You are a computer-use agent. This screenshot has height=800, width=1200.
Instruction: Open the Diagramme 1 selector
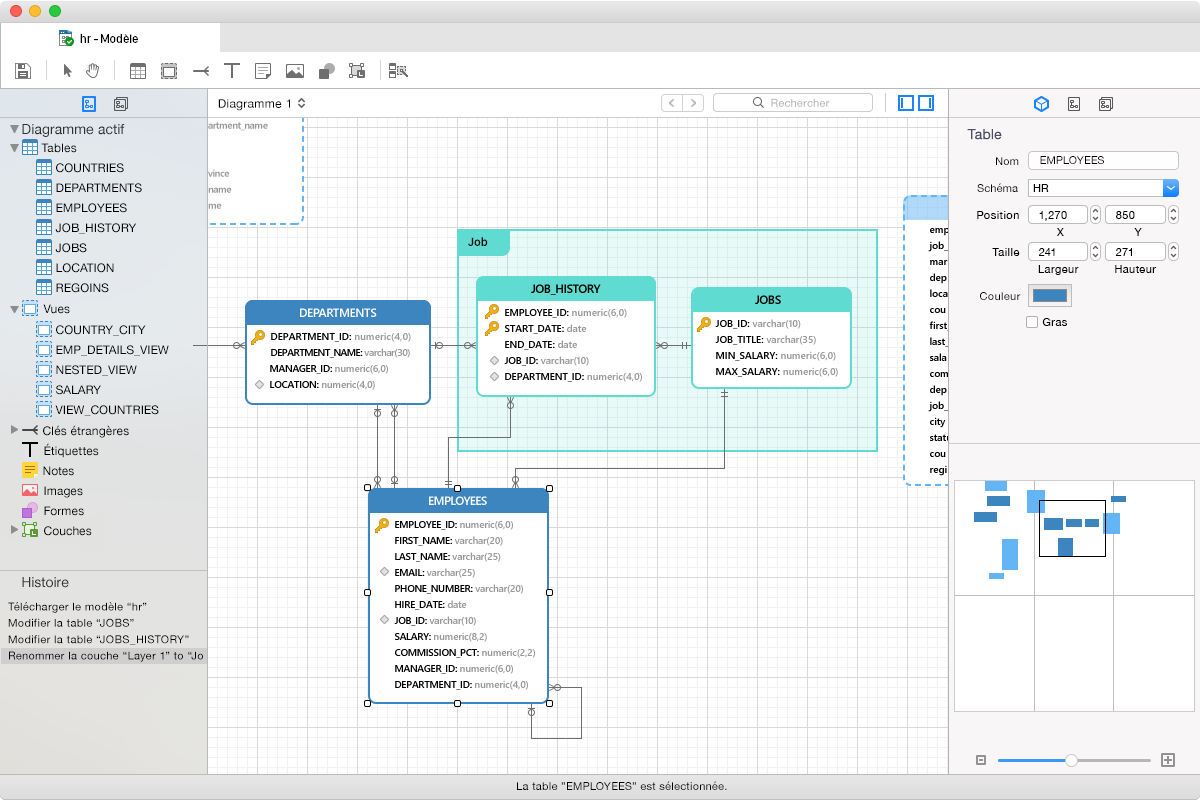click(259, 102)
